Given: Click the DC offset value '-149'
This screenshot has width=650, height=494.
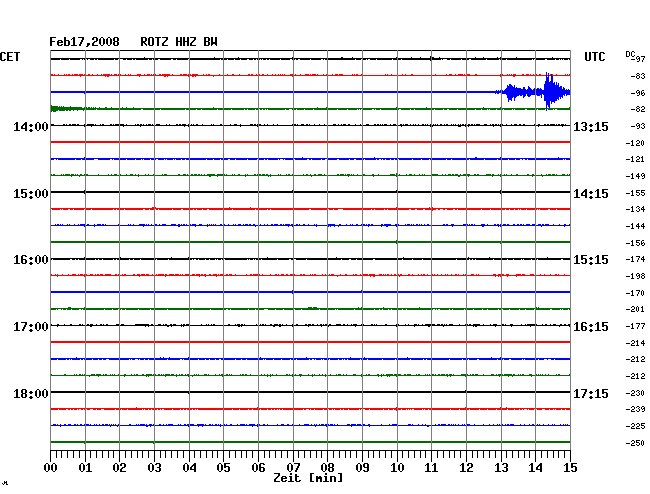Looking at the screenshot, I should point(635,176).
